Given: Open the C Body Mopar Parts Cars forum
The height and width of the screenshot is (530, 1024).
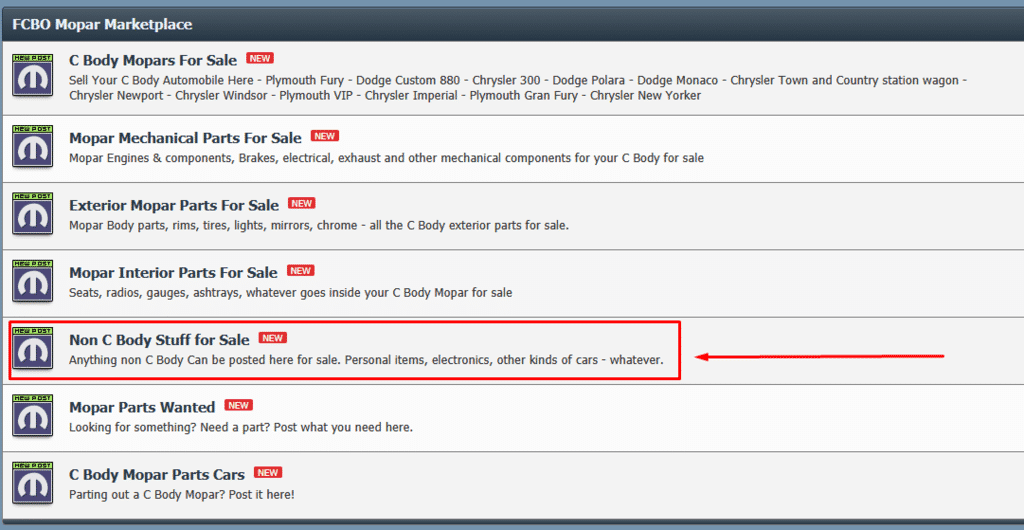Looking at the screenshot, I should tap(157, 474).
